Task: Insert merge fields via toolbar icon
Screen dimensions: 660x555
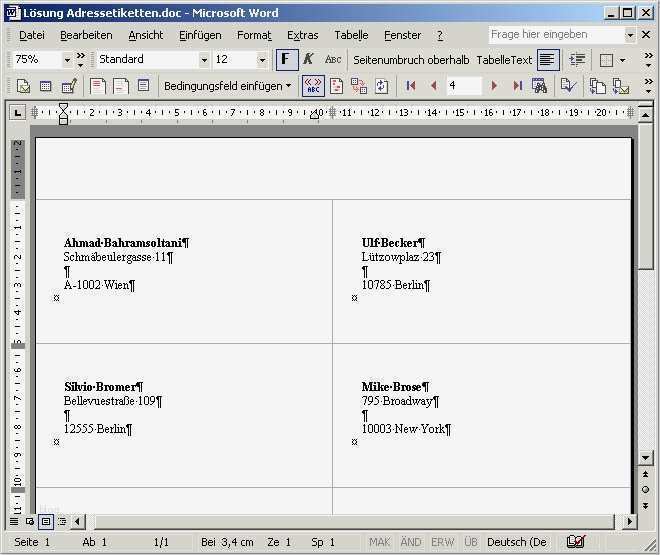Action: pos(143,86)
